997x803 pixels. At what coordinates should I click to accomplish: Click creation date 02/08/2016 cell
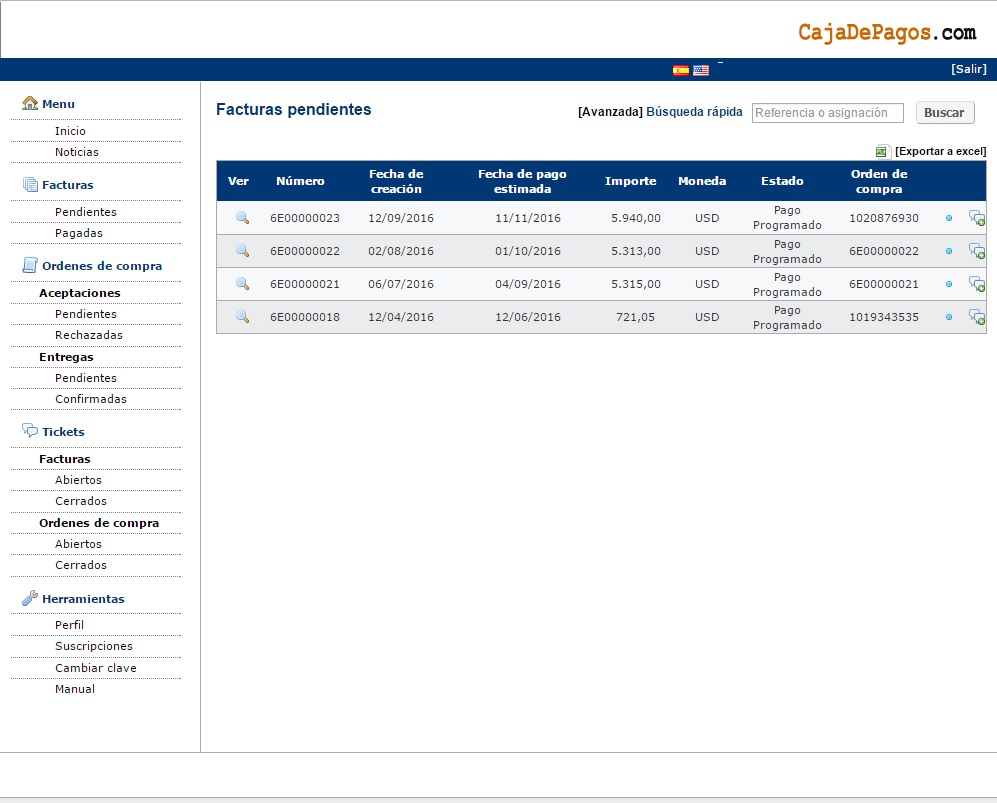pos(401,251)
